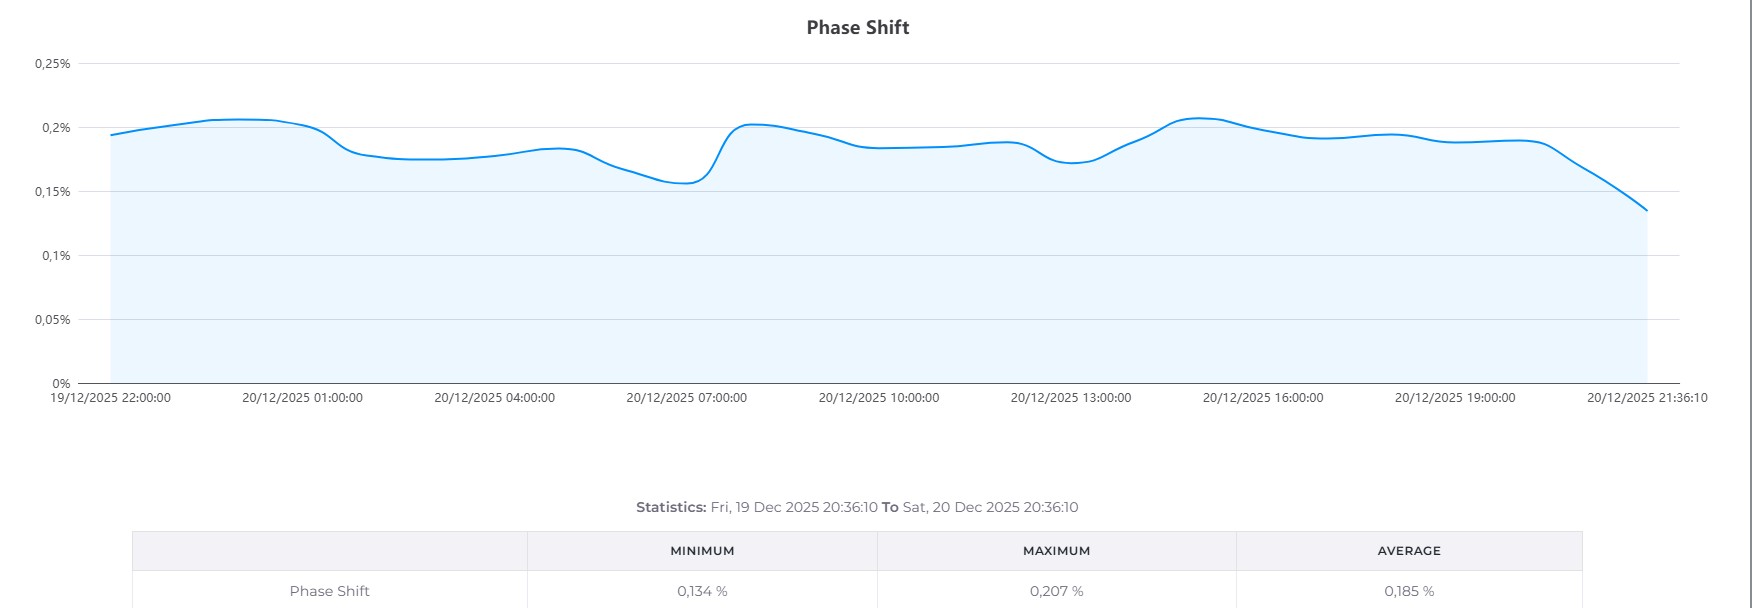Select the 20/12/2025 01:00:00 axis label
The image size is (1752, 608).
pos(303,398)
